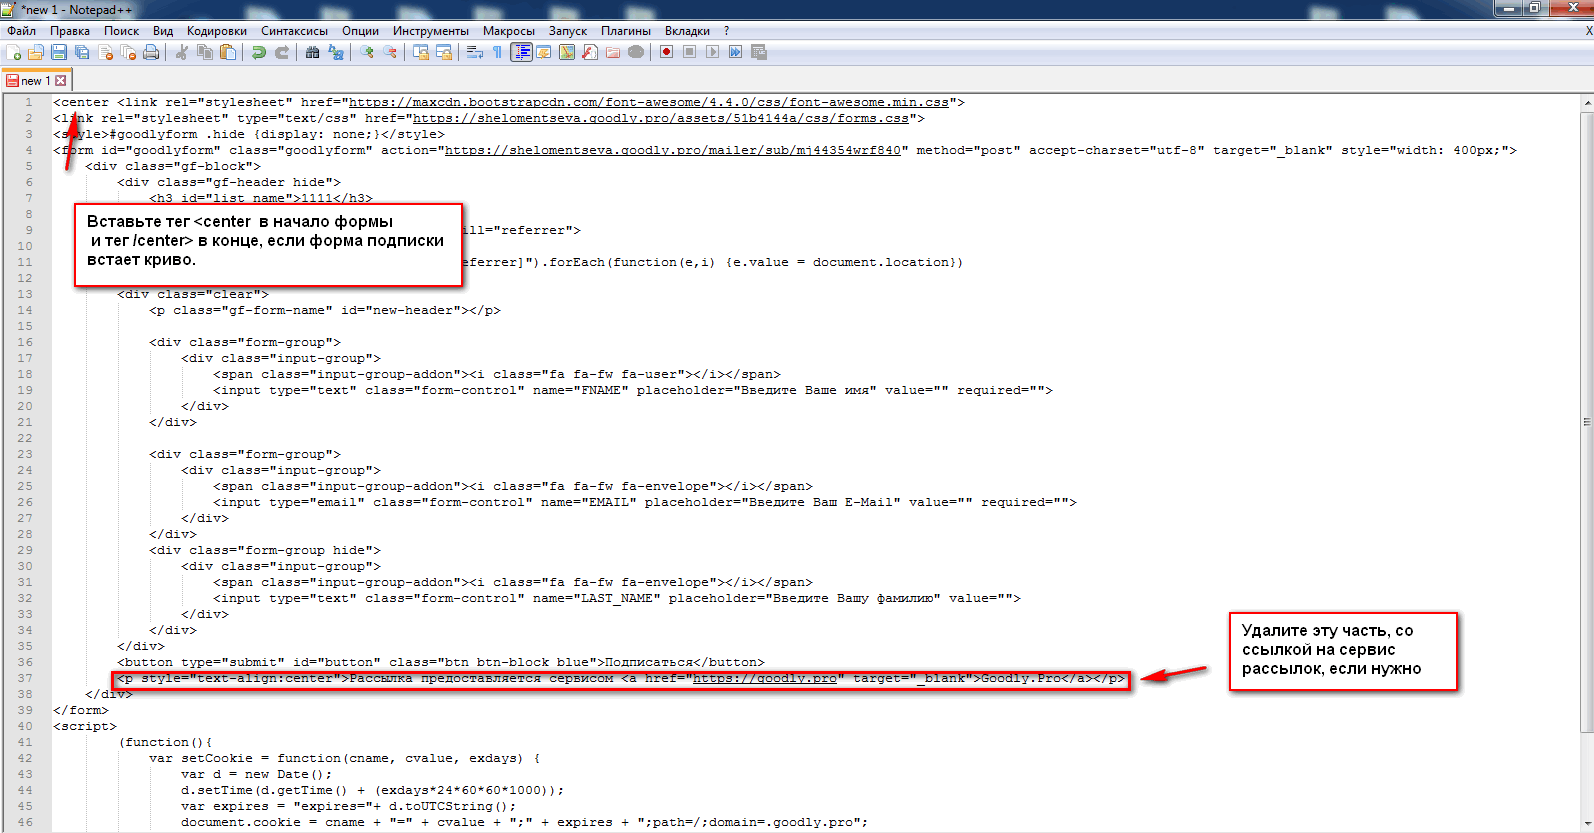Zoom out using the magnifier minus icon
Screen dimensions: 1594x833
pyautogui.click(x=390, y=52)
